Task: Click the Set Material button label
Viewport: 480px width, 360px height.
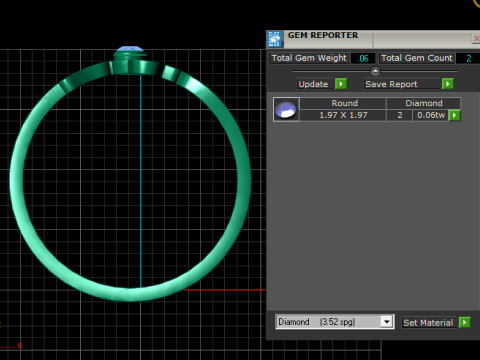Action: click(429, 323)
